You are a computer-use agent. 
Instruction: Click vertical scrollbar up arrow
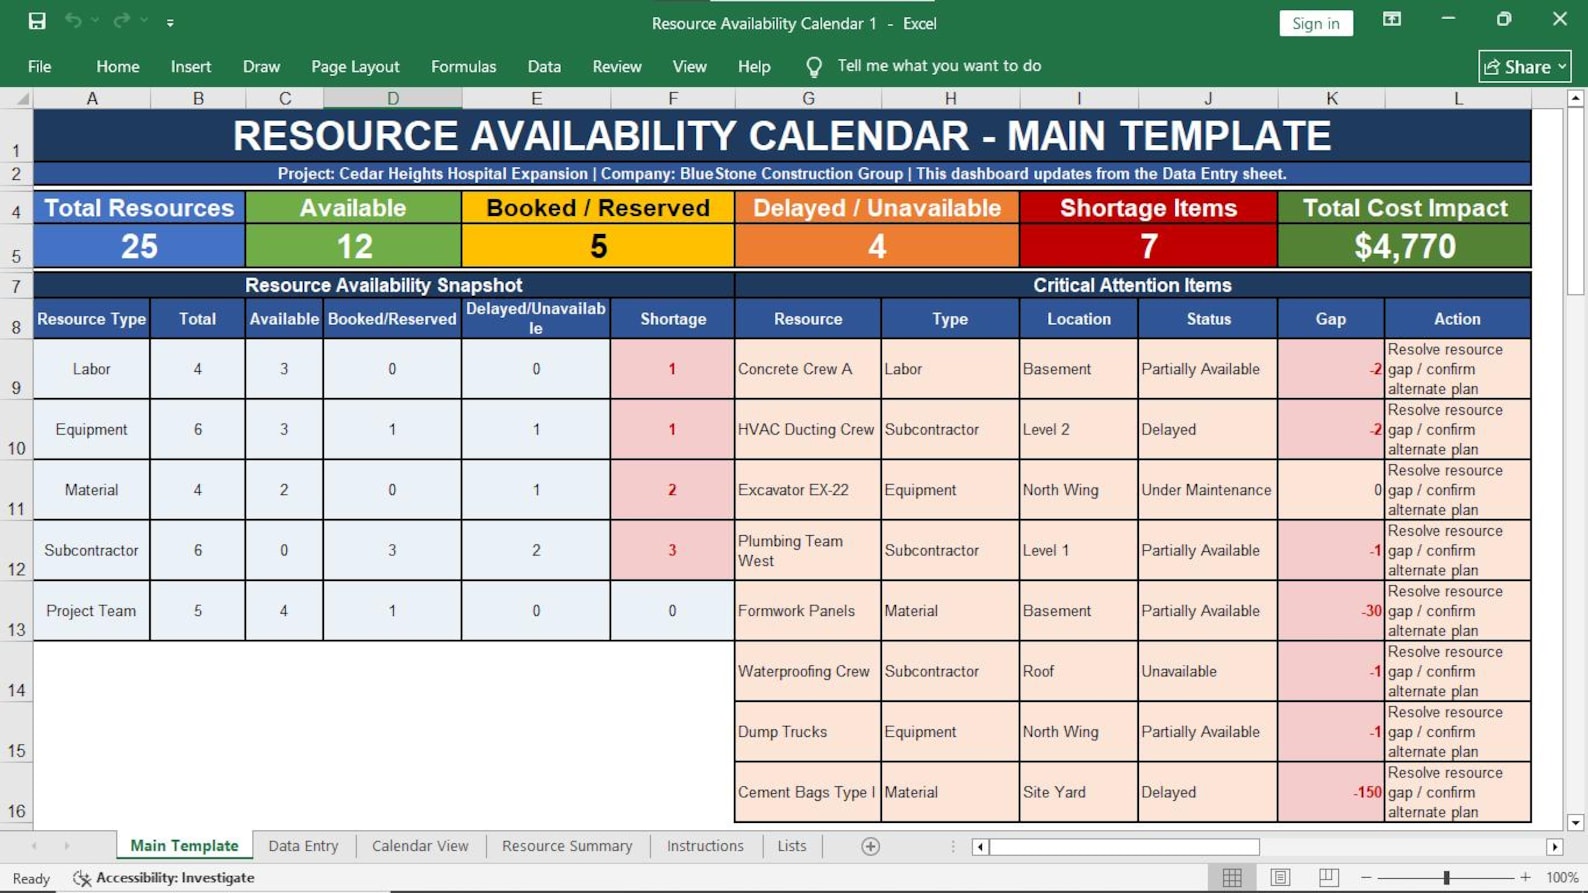[x=1576, y=98]
